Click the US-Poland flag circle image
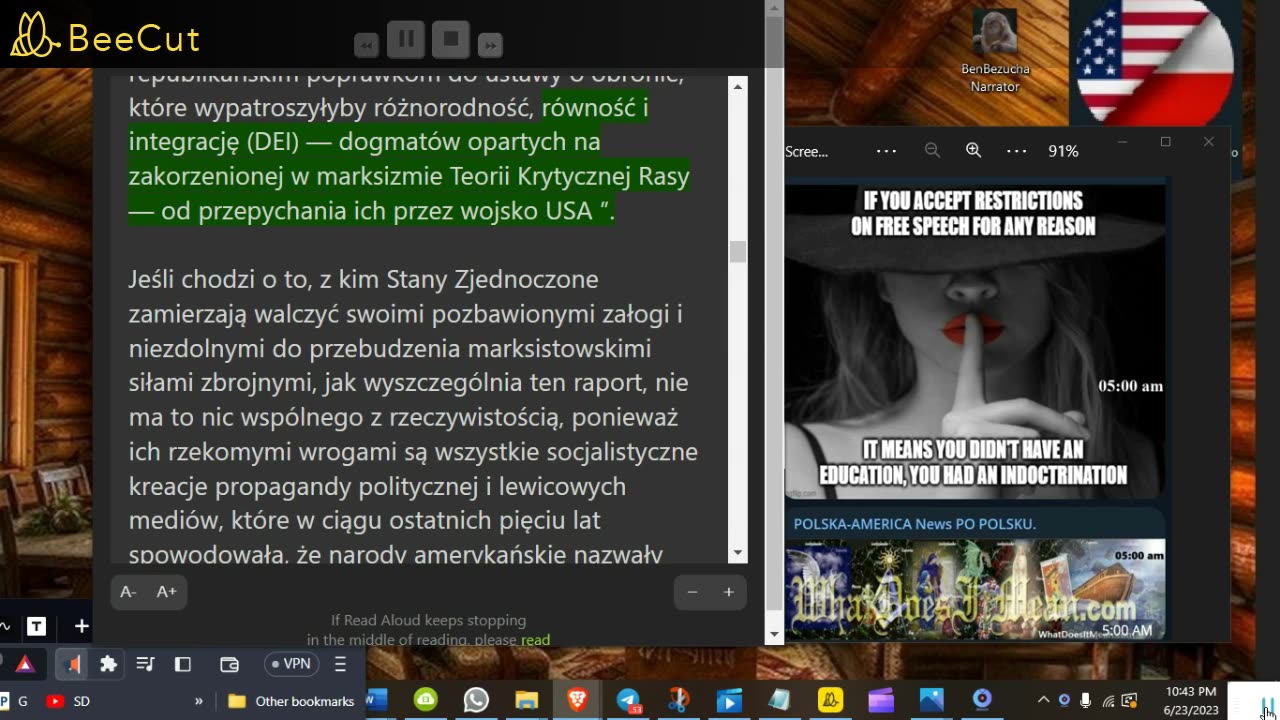Screen dimensions: 1280x720 pyautogui.click(x=1154, y=62)
